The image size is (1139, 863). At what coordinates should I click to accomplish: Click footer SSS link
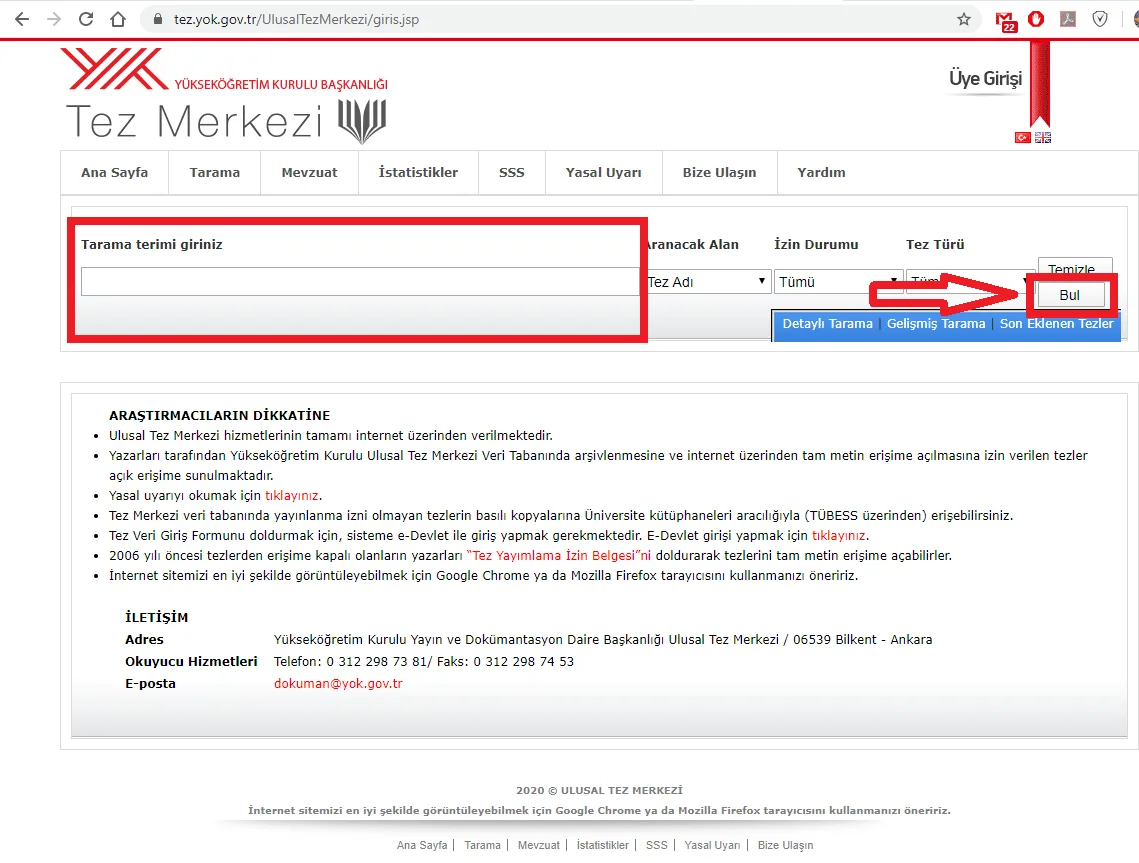click(657, 846)
